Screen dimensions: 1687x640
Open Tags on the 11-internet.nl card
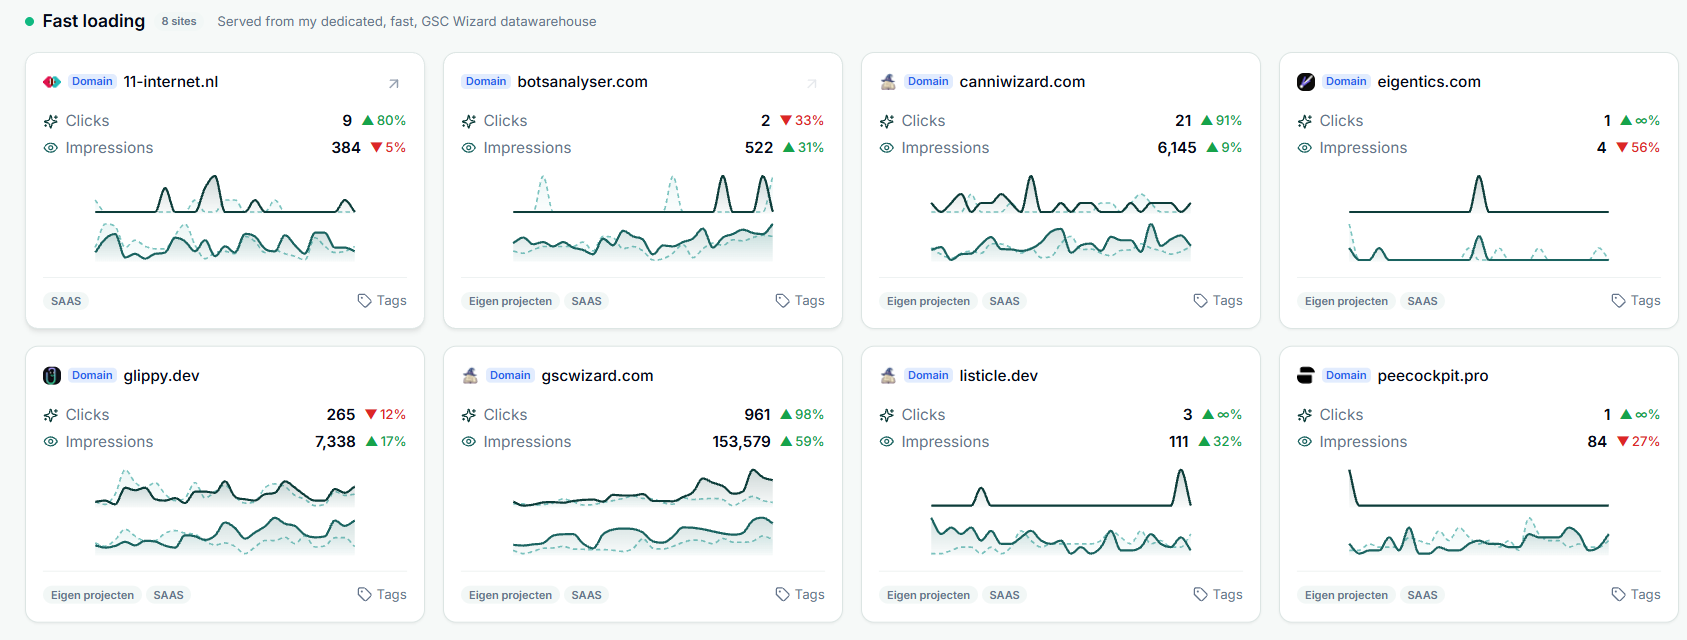pyautogui.click(x=382, y=301)
